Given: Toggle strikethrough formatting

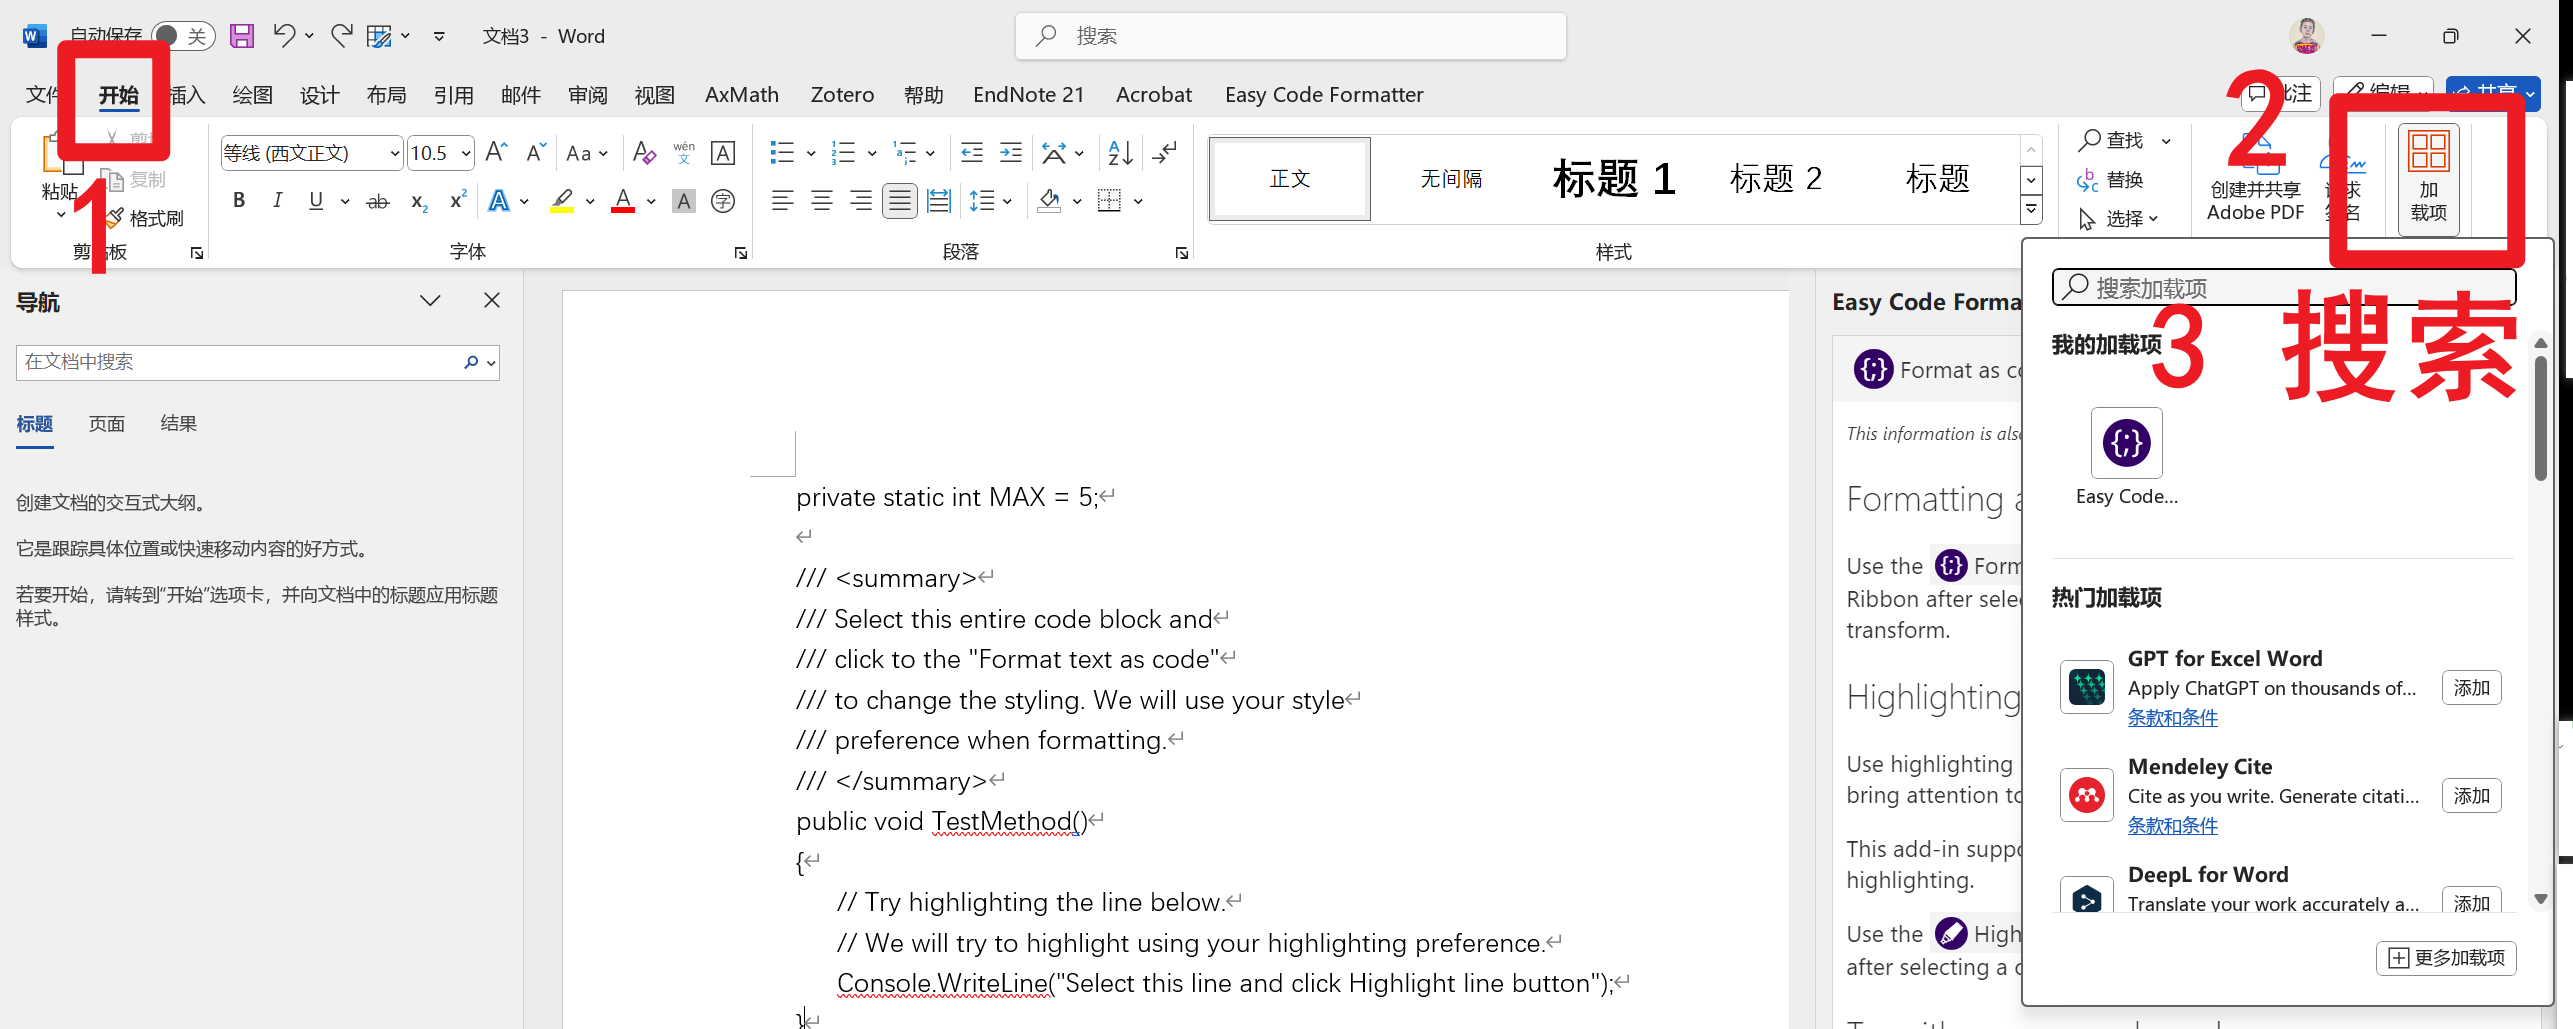Looking at the screenshot, I should (378, 201).
